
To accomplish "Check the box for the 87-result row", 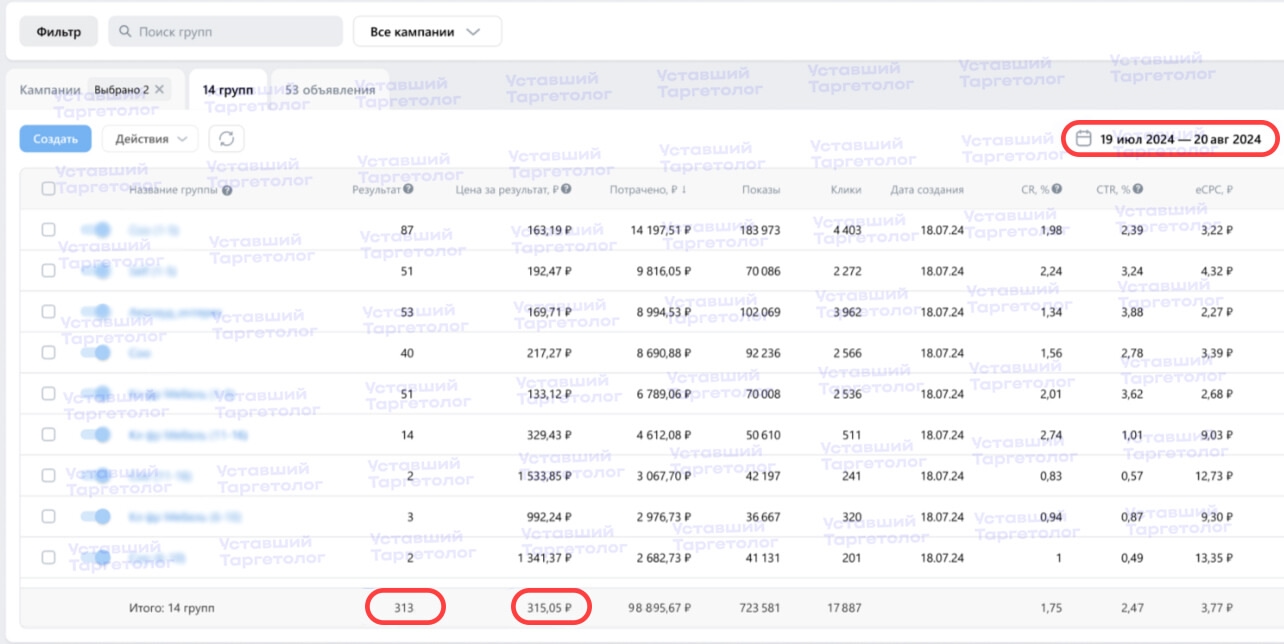I will point(49,230).
